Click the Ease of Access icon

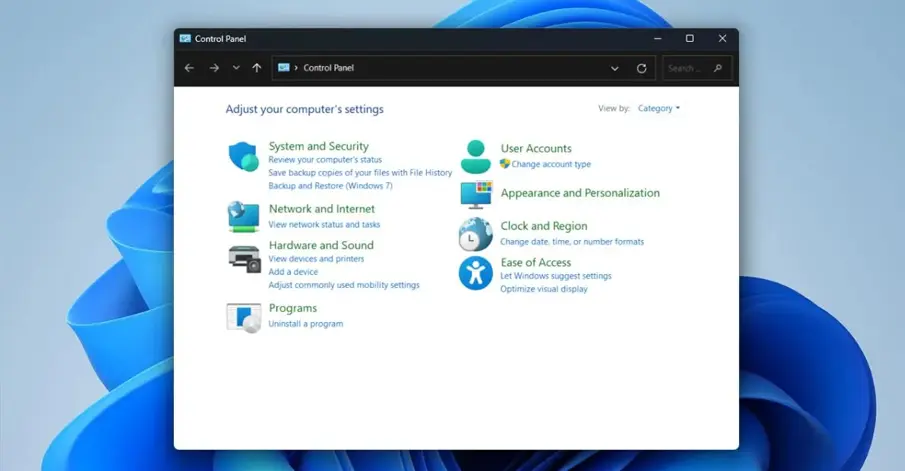point(476,273)
